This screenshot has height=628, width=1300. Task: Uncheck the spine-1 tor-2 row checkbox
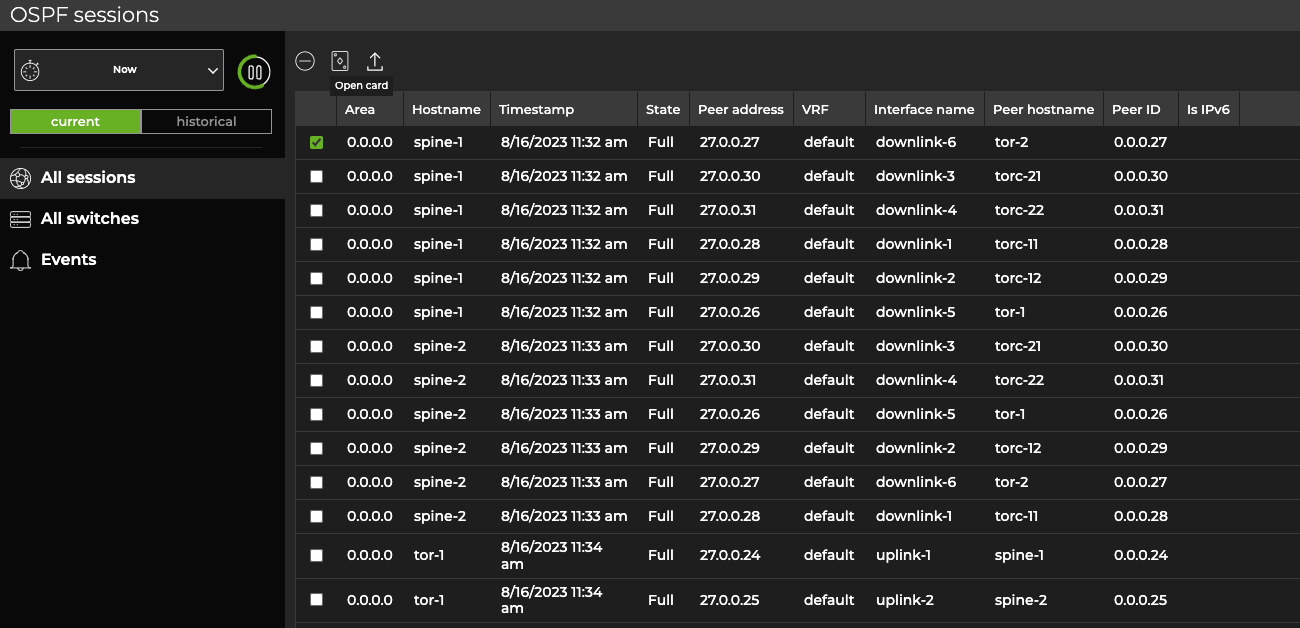[x=317, y=143]
